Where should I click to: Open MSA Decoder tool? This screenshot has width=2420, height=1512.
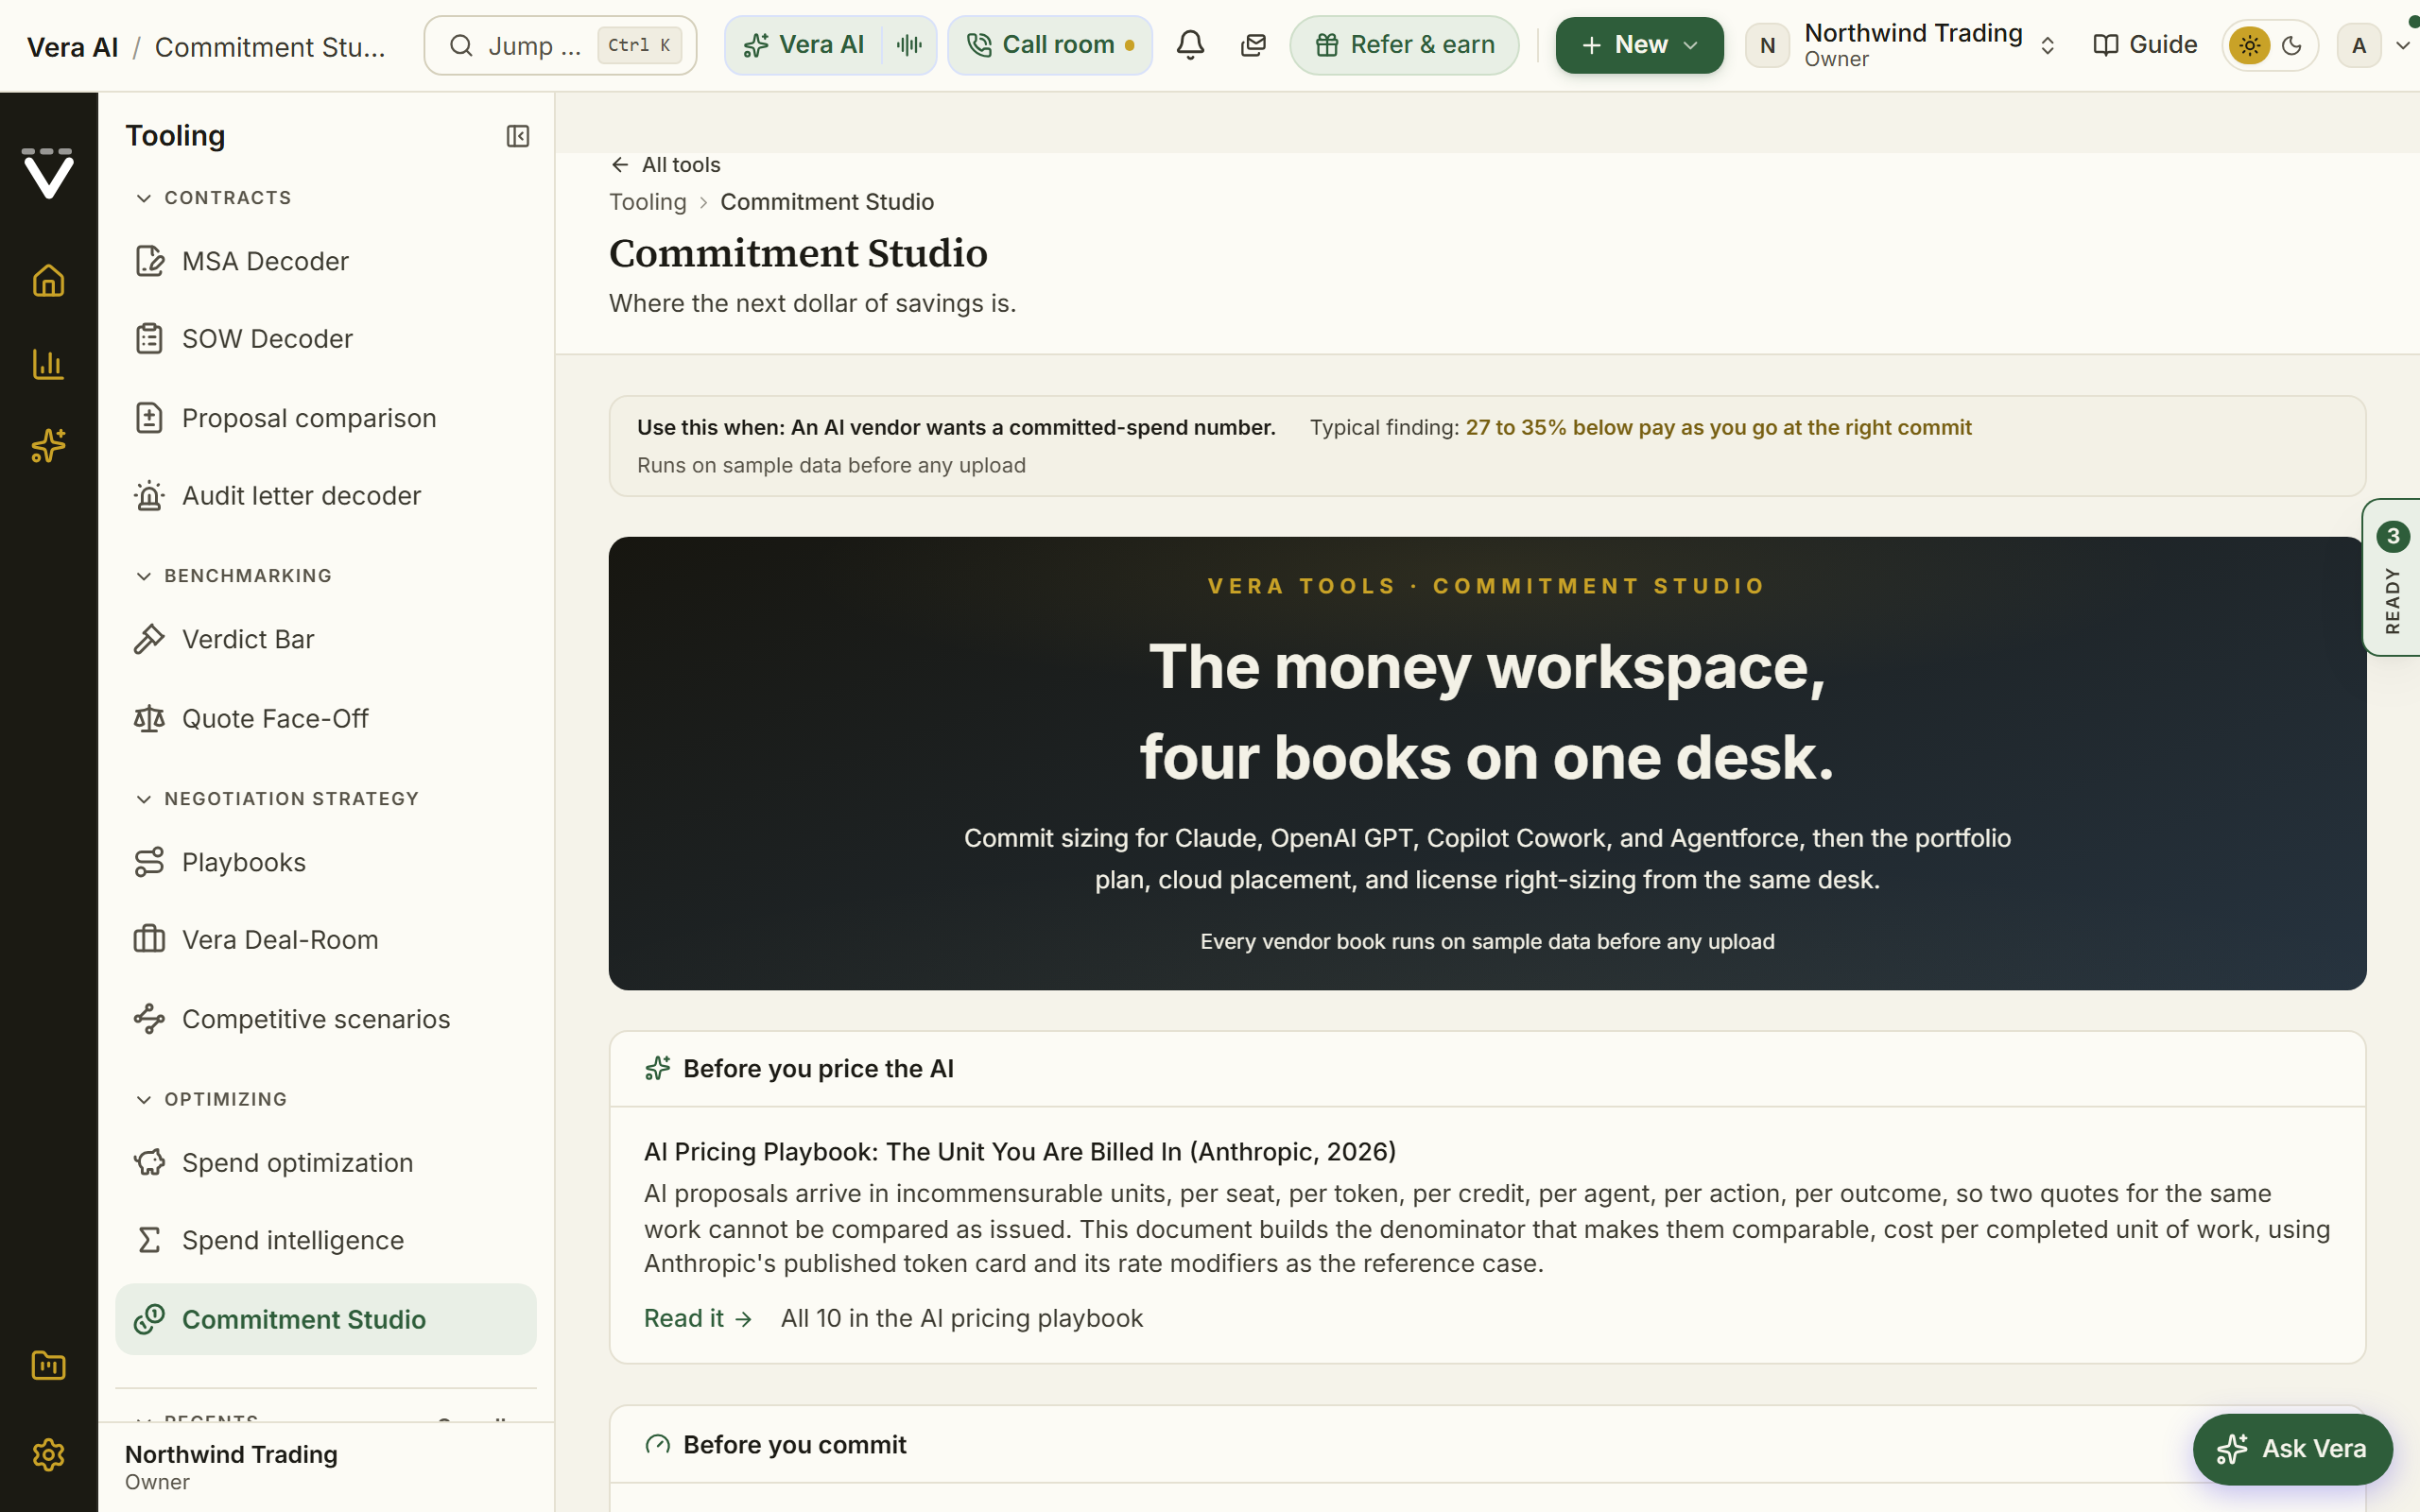pyautogui.click(x=326, y=261)
